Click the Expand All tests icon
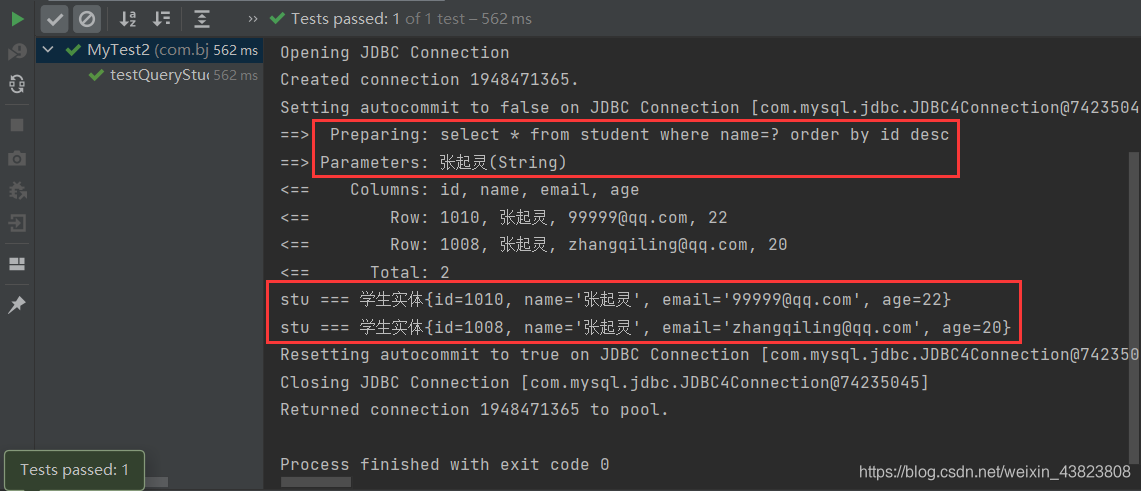 pos(202,18)
